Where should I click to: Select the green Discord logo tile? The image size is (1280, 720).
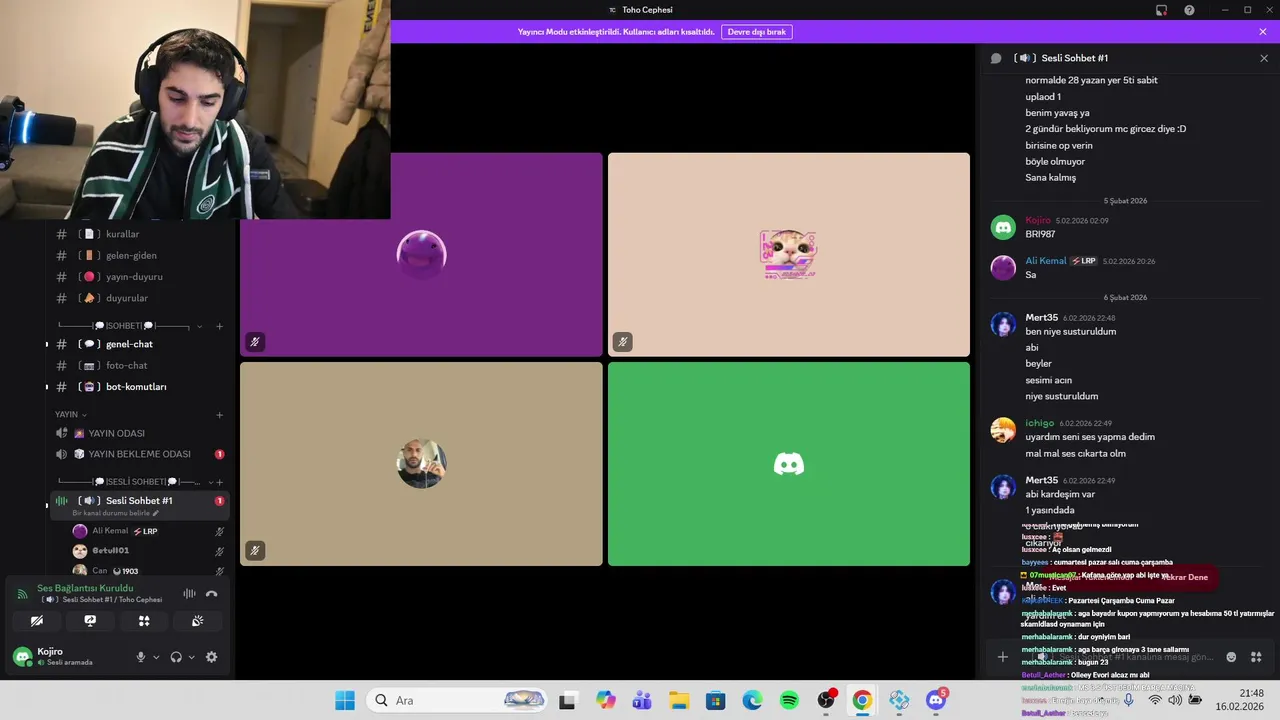[789, 464]
